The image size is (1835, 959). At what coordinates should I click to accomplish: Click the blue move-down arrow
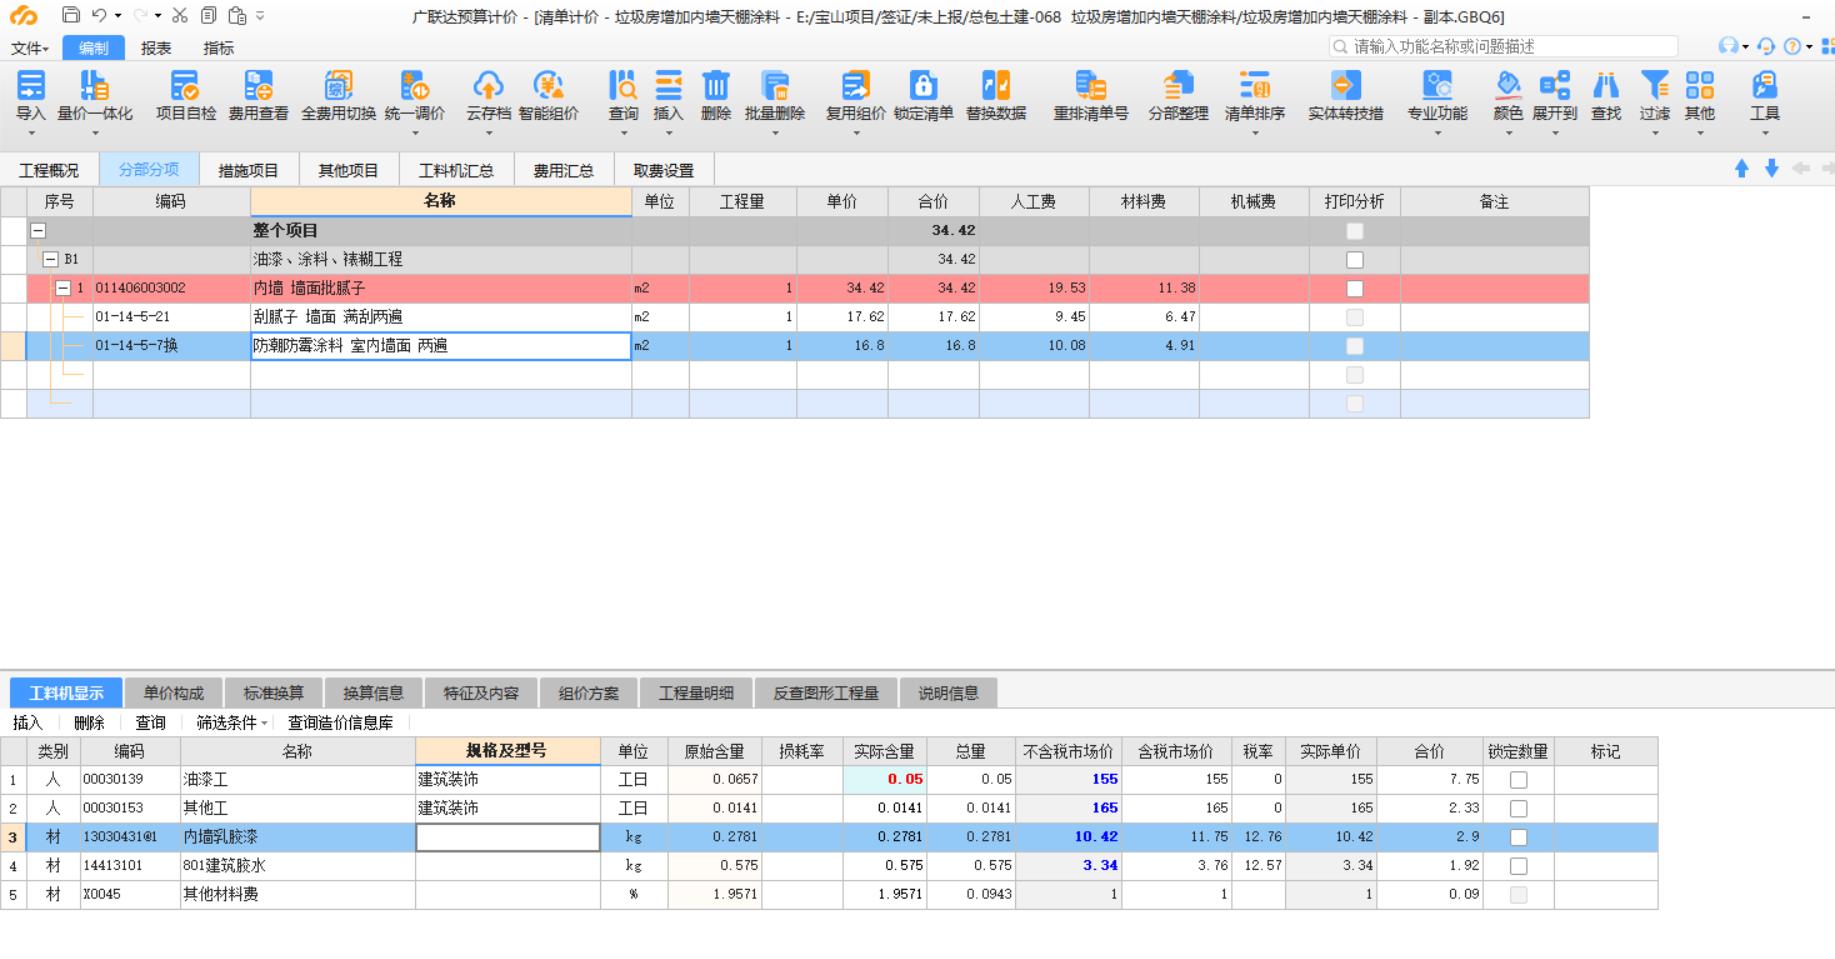[x=1772, y=169]
